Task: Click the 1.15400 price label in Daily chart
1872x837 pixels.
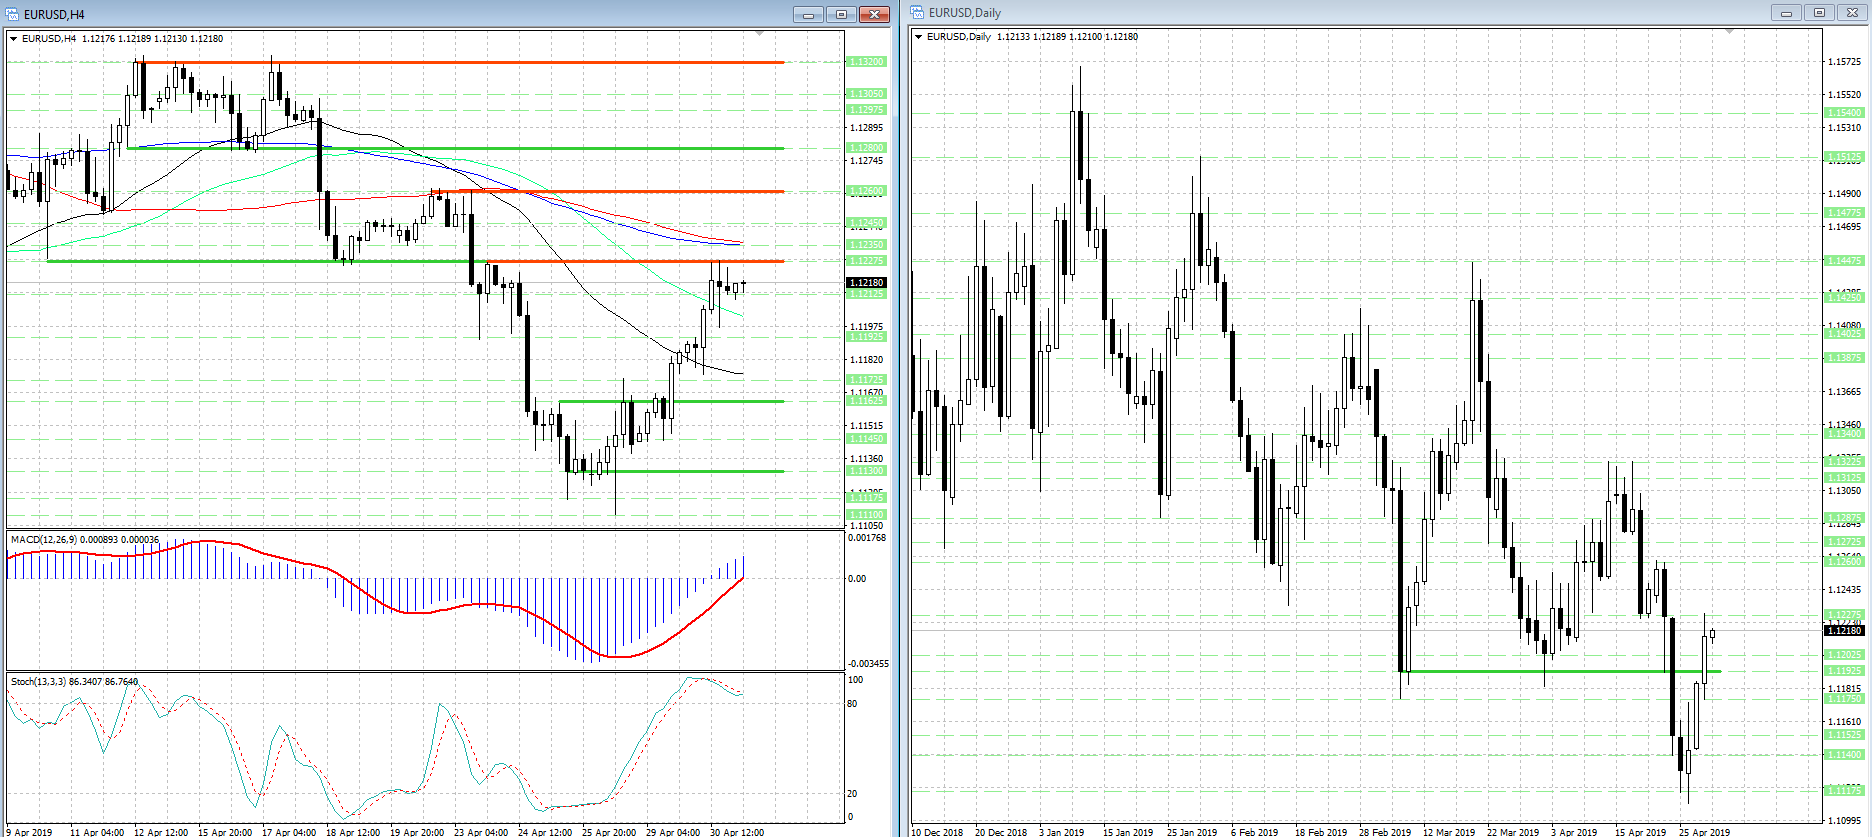Action: click(x=1845, y=113)
